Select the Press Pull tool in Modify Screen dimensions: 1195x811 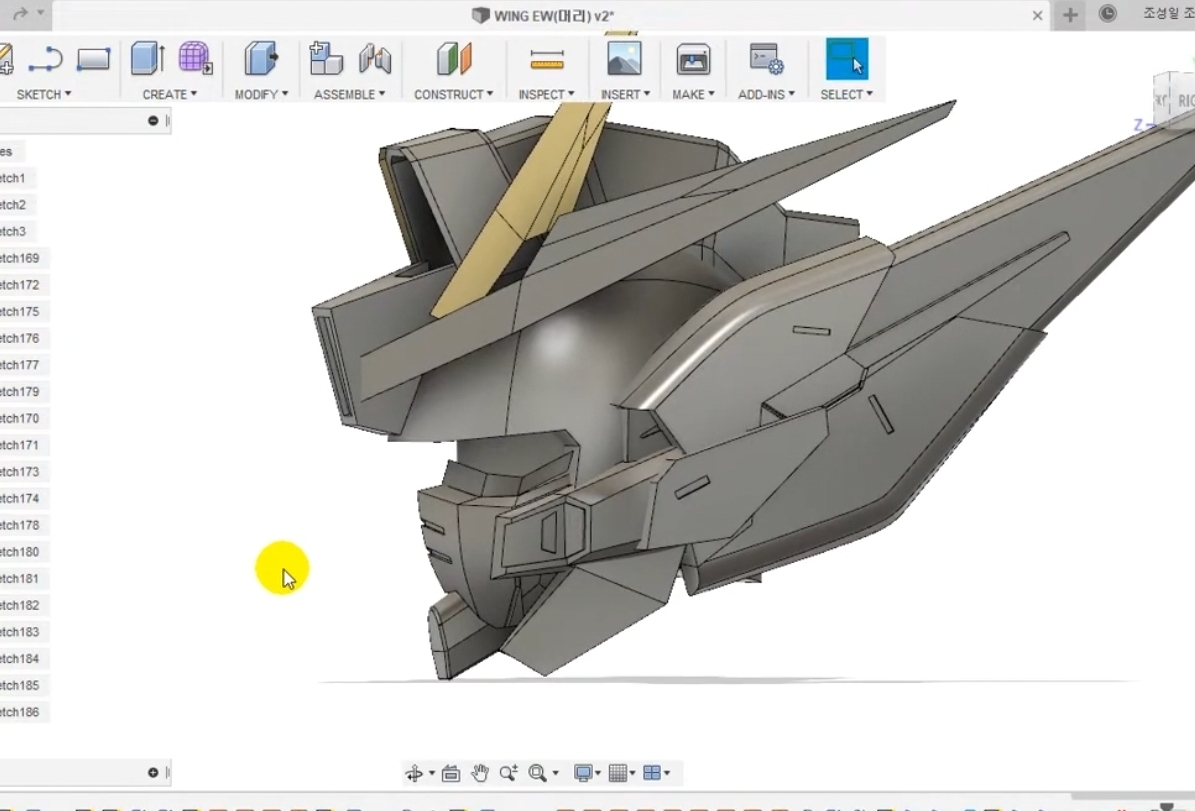coord(260,59)
